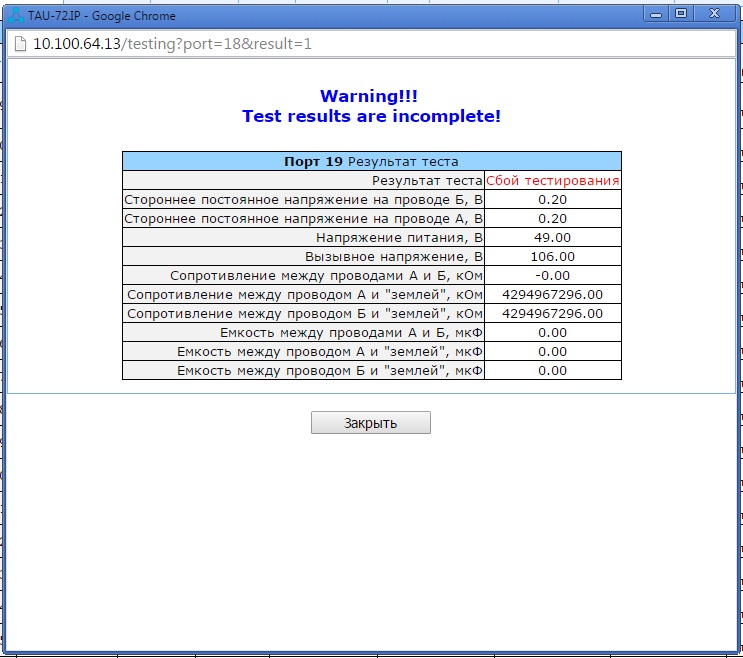Click 'Сопротивление между проводом Б и "землей"' label

[x=305, y=313]
